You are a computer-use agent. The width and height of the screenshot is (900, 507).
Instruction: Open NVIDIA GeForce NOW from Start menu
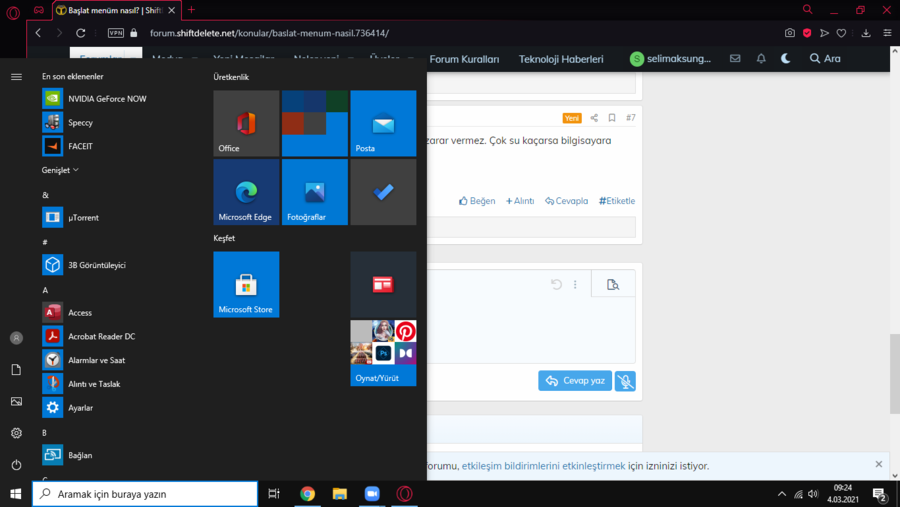(95, 99)
